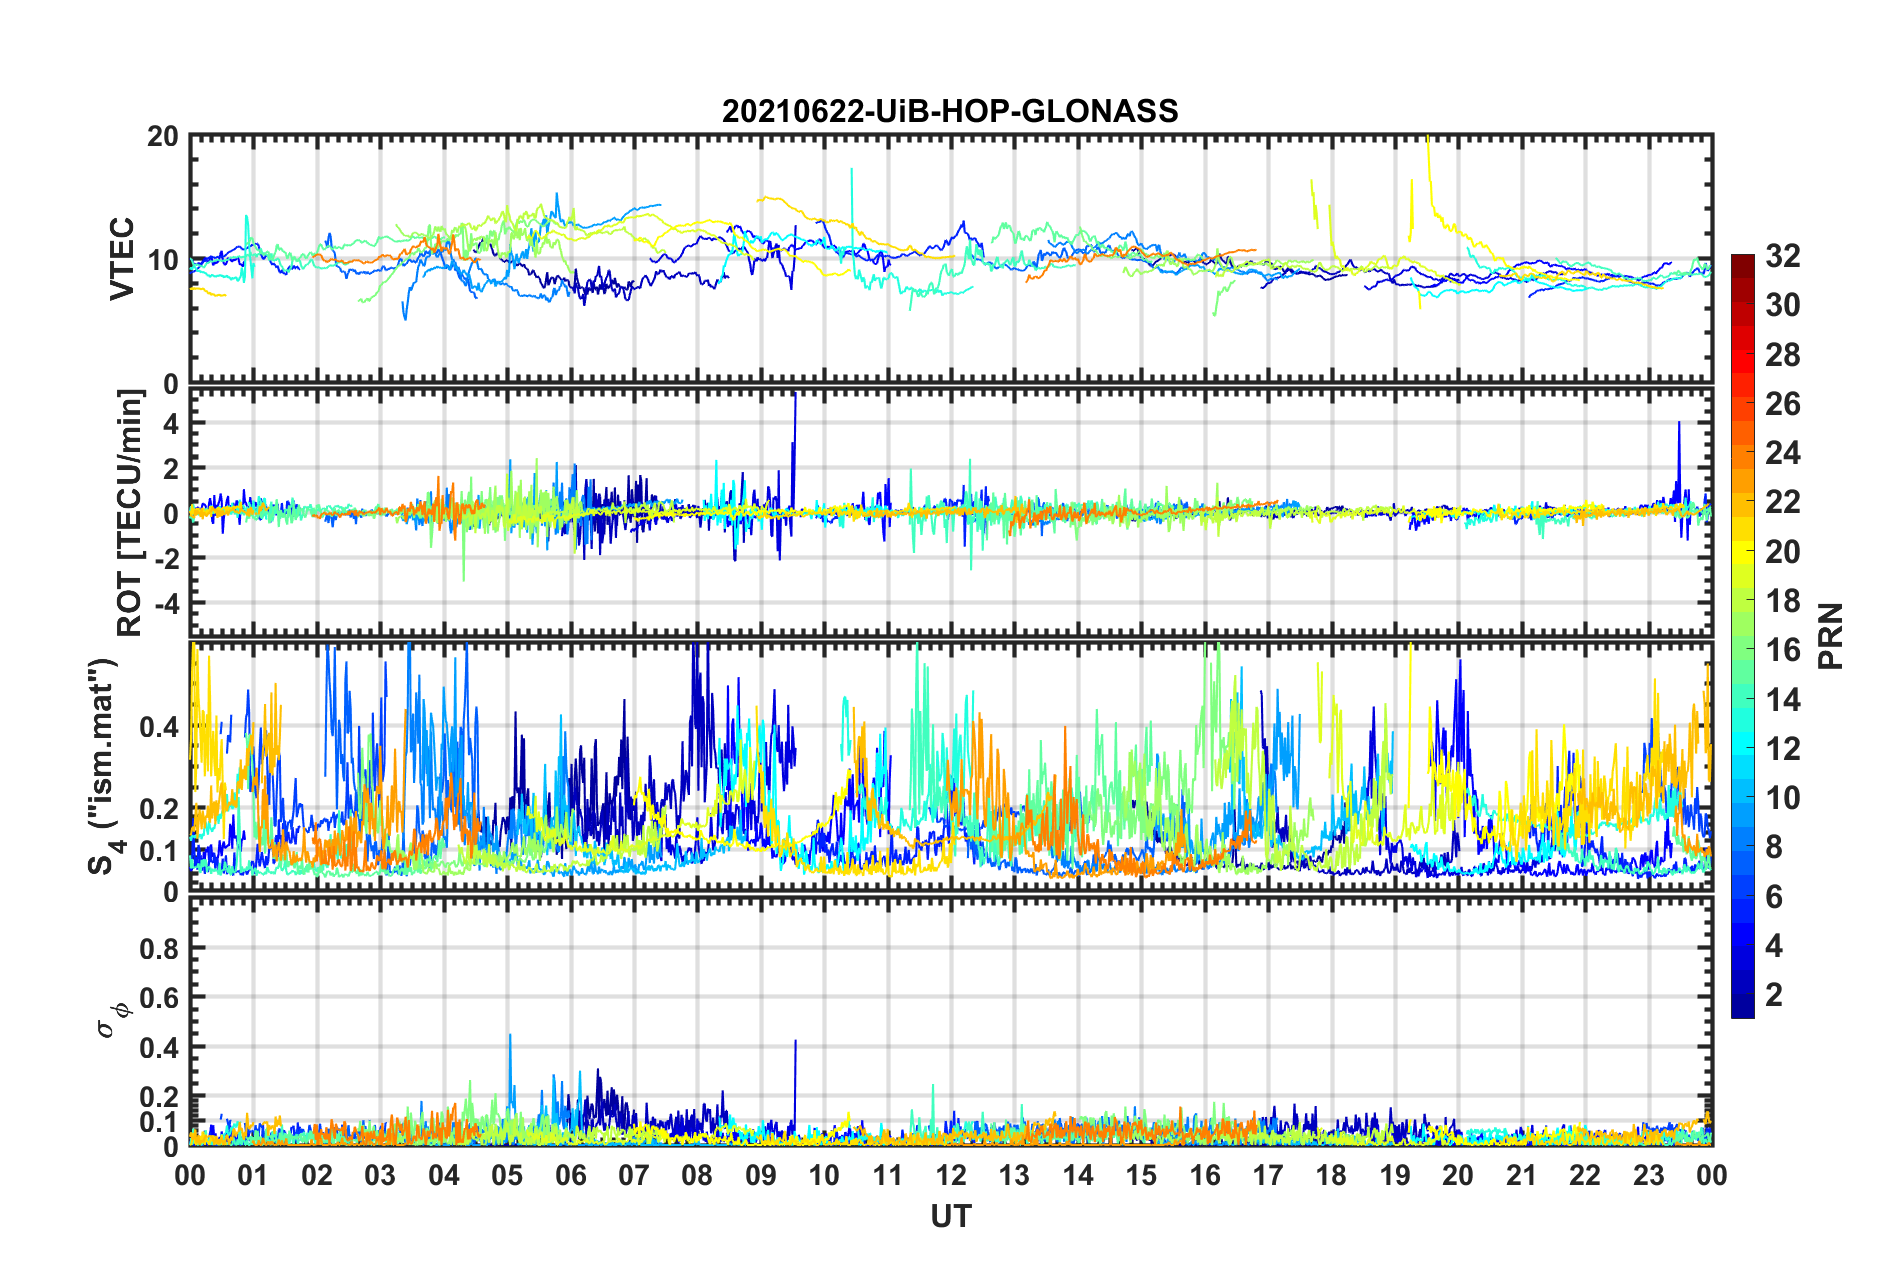Click the VTEC axis tick label 20
This screenshot has width=1902, height=1272.
[162, 137]
